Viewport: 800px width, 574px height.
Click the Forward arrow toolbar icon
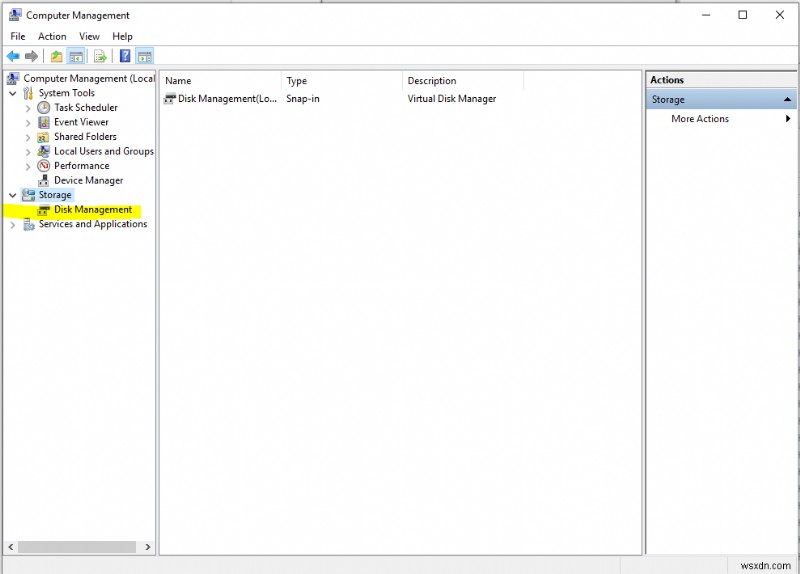(x=32, y=56)
